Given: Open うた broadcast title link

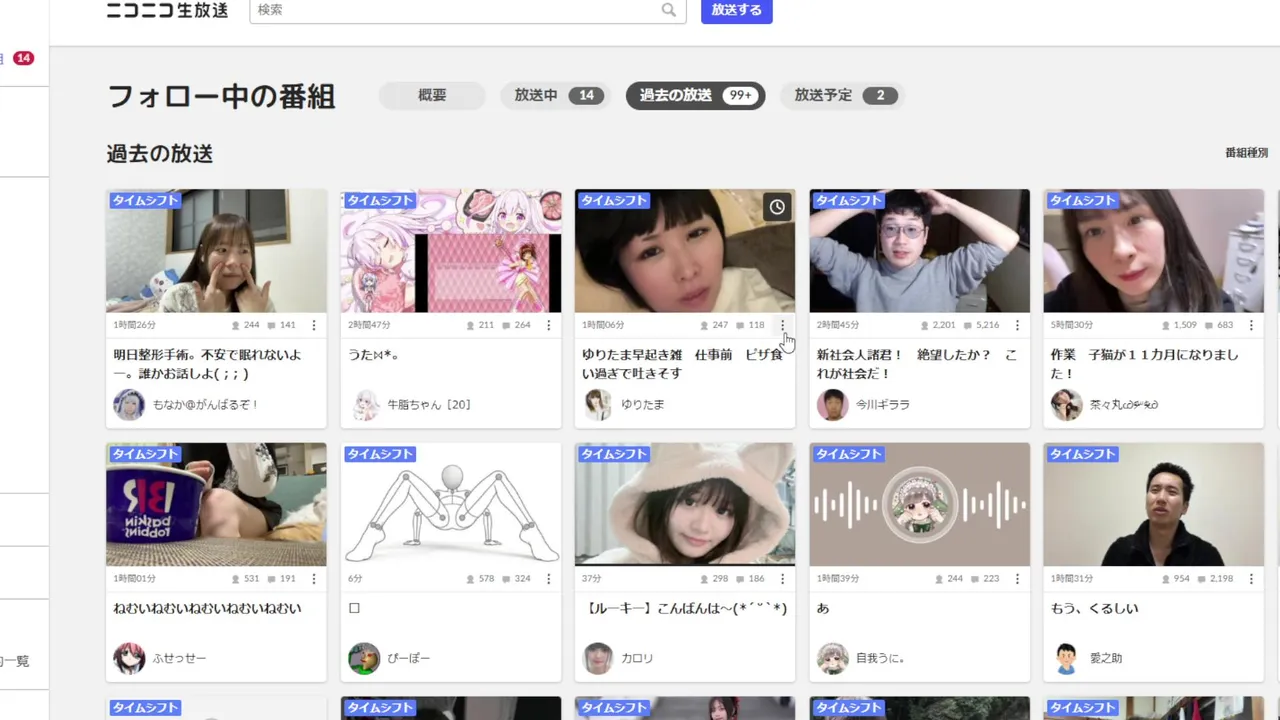Looking at the screenshot, I should (x=376, y=355).
